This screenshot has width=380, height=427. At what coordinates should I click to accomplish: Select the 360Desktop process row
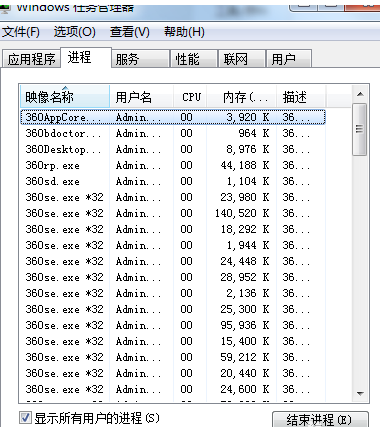coord(173,149)
